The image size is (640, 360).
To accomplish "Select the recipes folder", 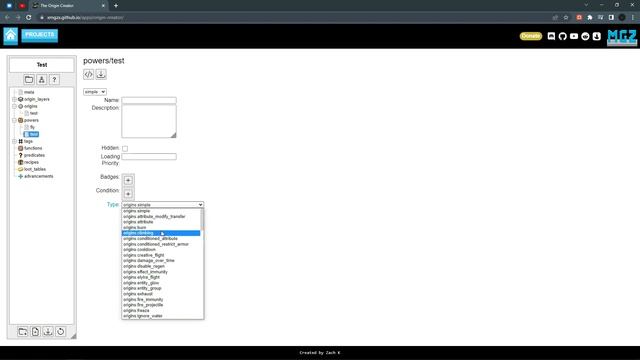I will pos(31,162).
